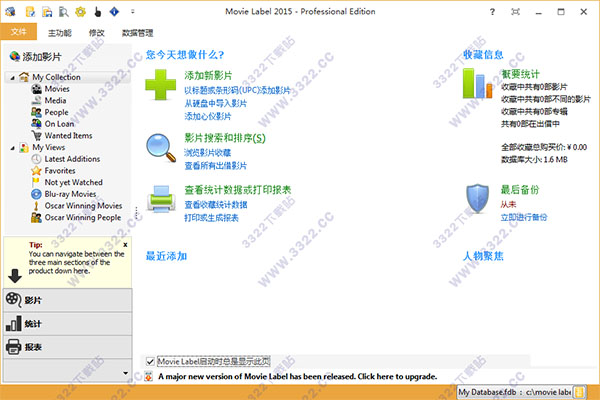The height and width of the screenshot is (400, 600).
Task: Switch to the 数据管理 tab
Action: tap(137, 33)
